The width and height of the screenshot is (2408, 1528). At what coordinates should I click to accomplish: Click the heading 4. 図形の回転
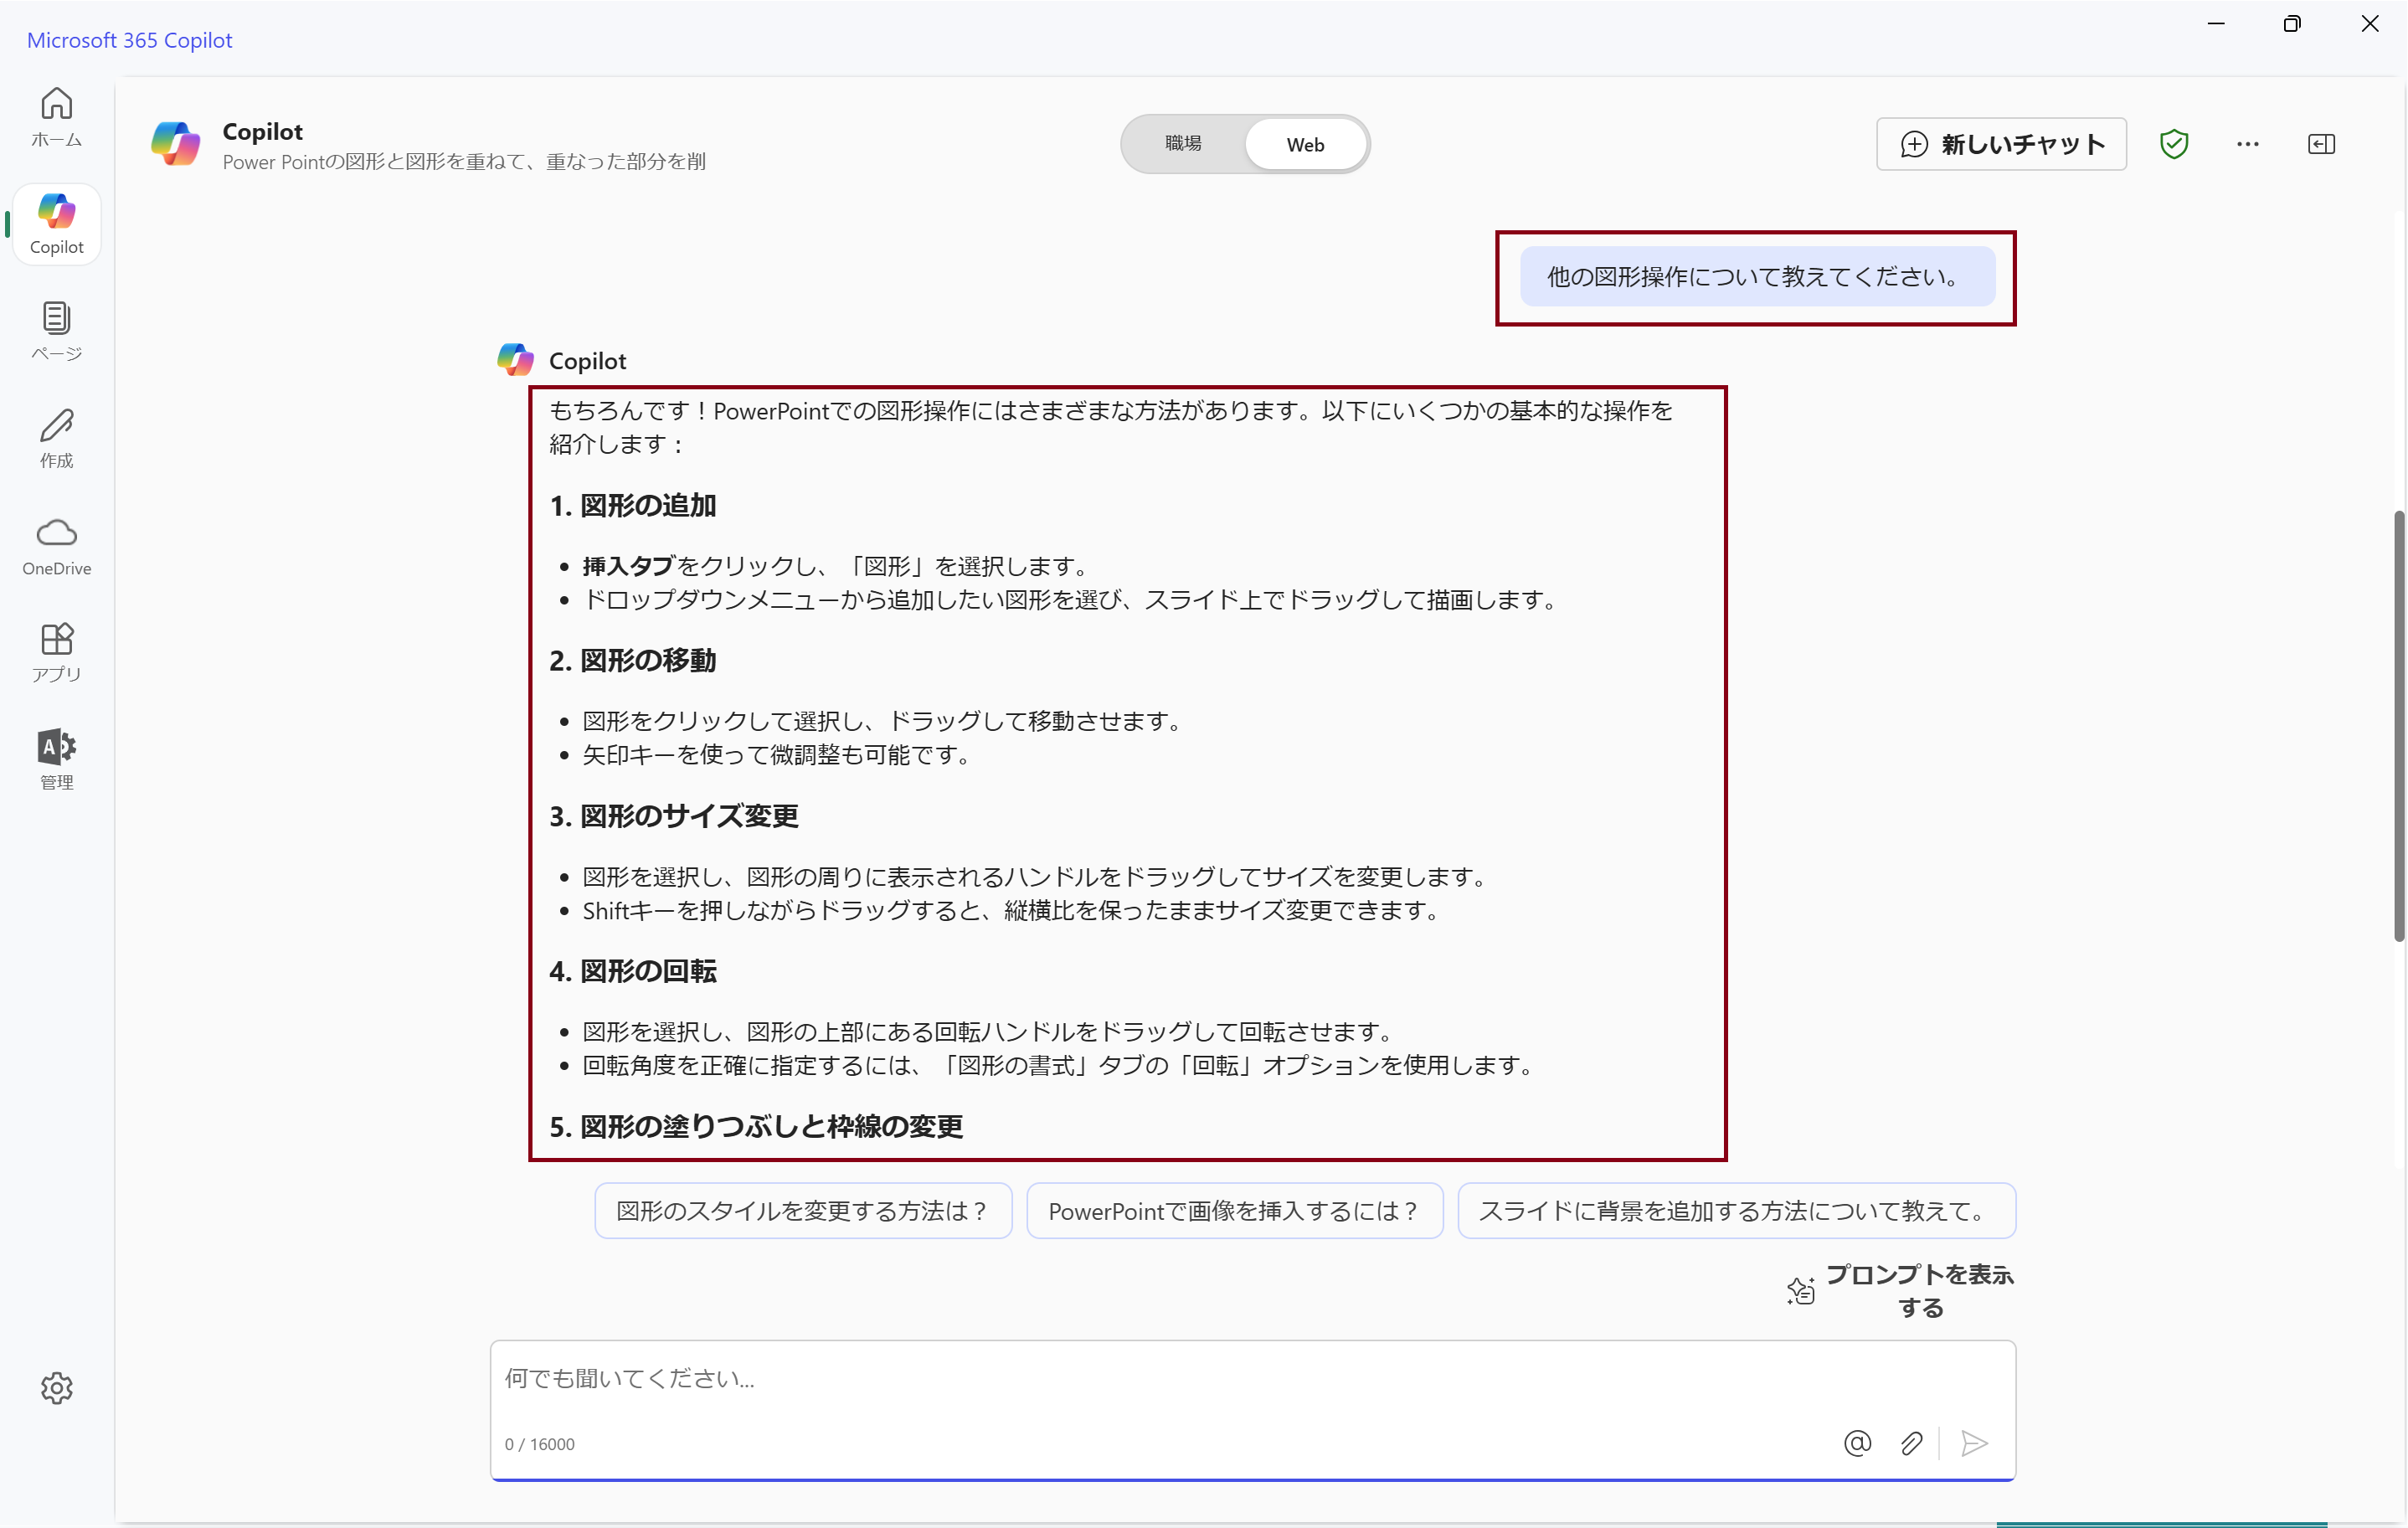[x=633, y=971]
